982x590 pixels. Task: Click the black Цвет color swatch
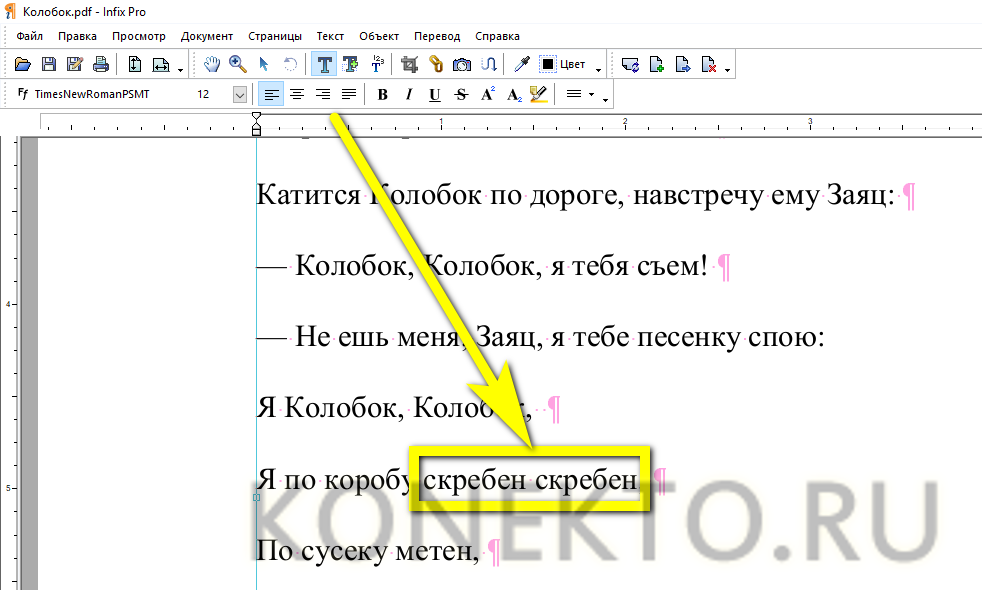548,64
